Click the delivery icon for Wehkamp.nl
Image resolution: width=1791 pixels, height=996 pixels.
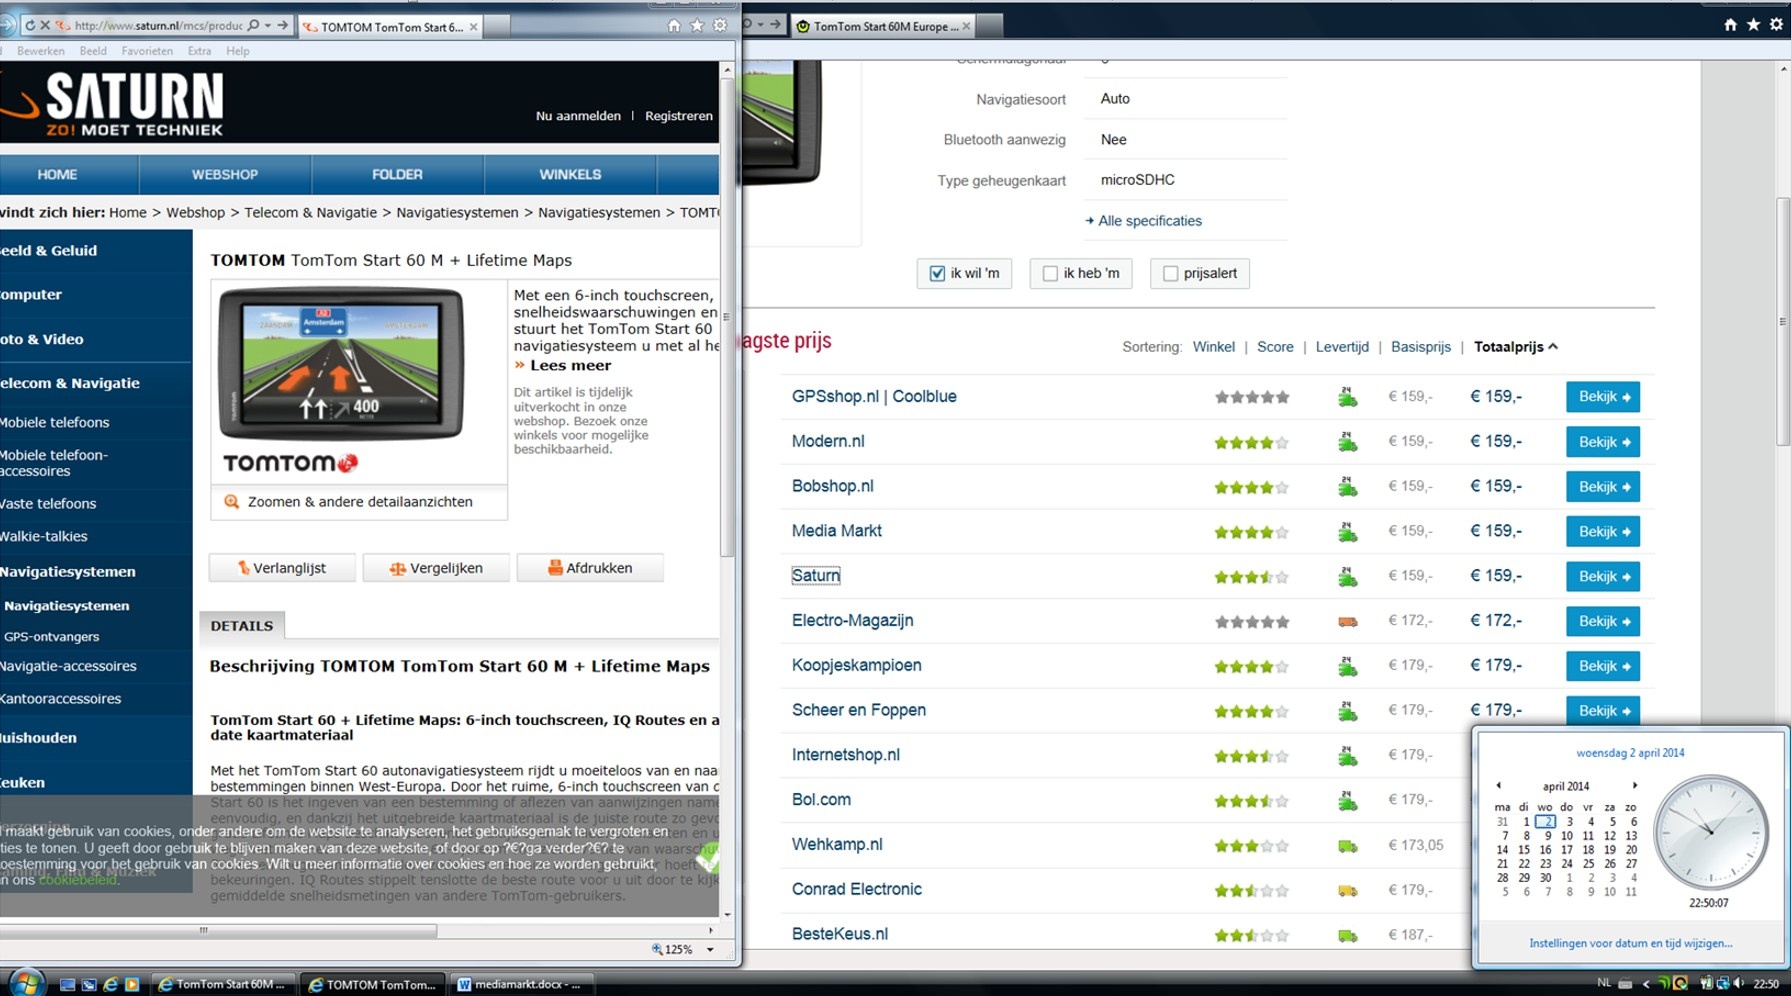pos(1348,846)
